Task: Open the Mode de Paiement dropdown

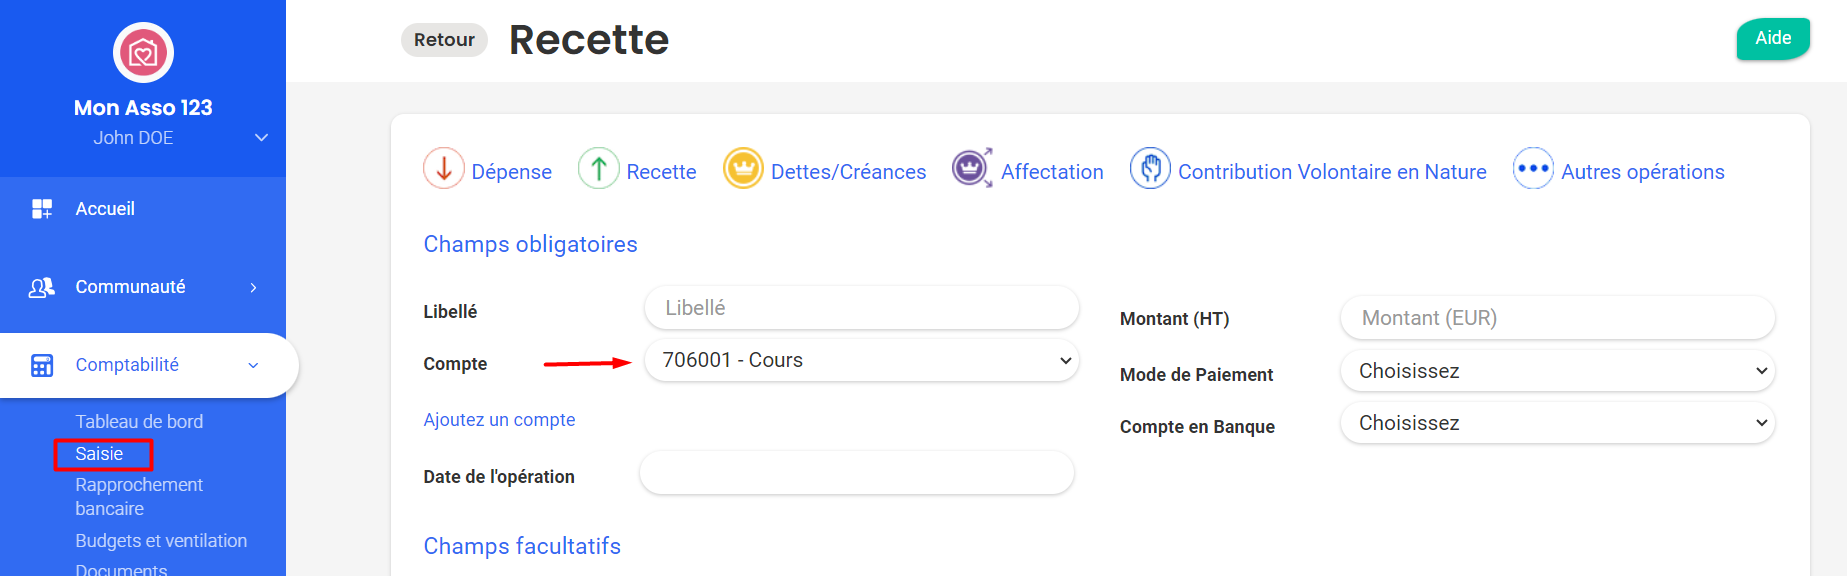Action: [x=1557, y=371]
